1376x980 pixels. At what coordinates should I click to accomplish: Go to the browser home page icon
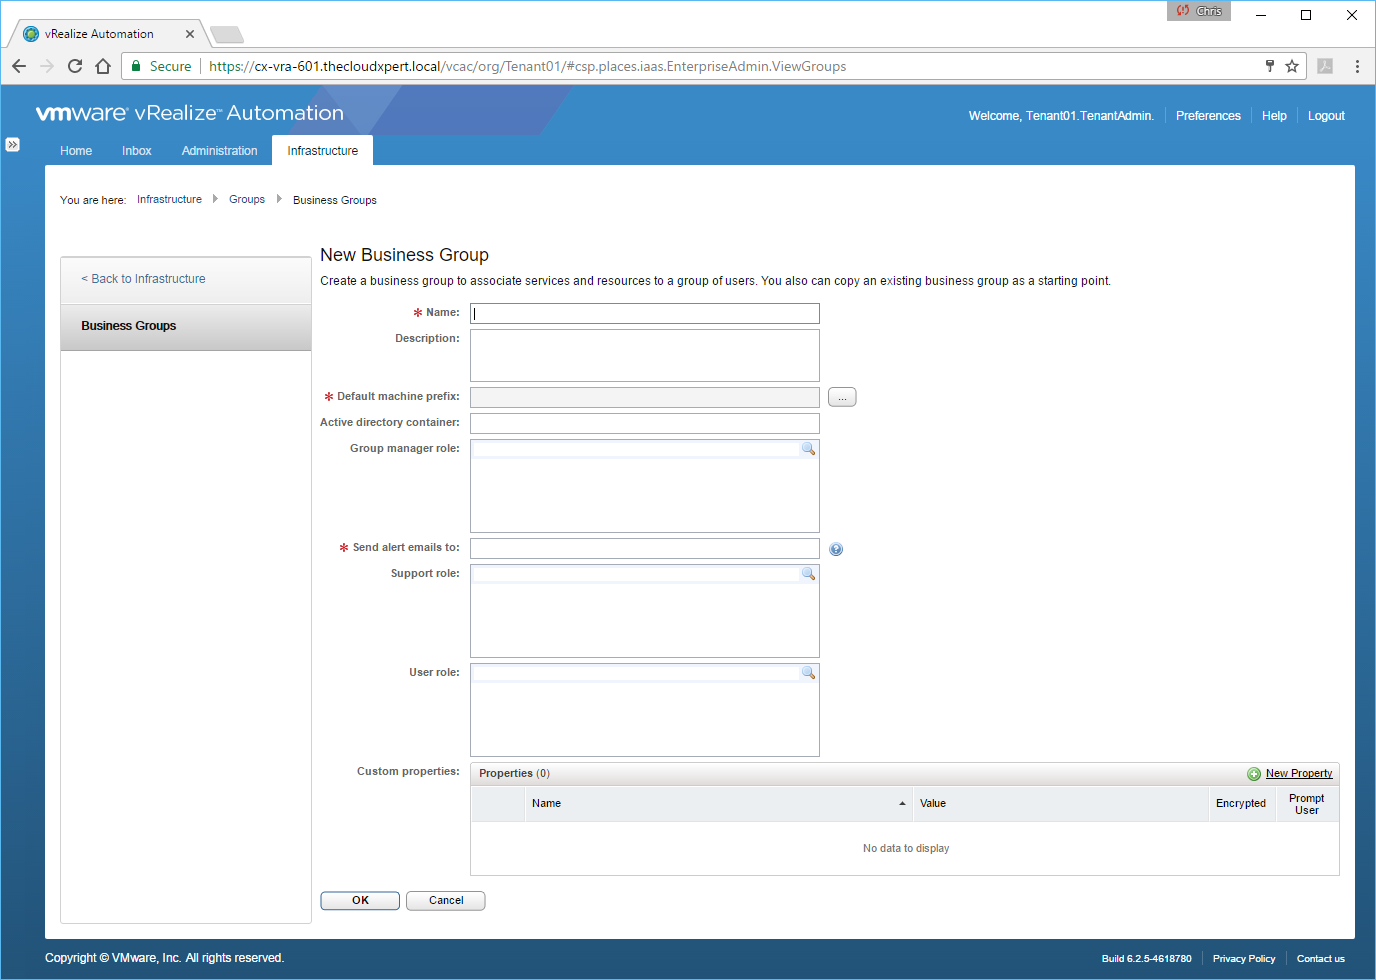pyautogui.click(x=103, y=66)
